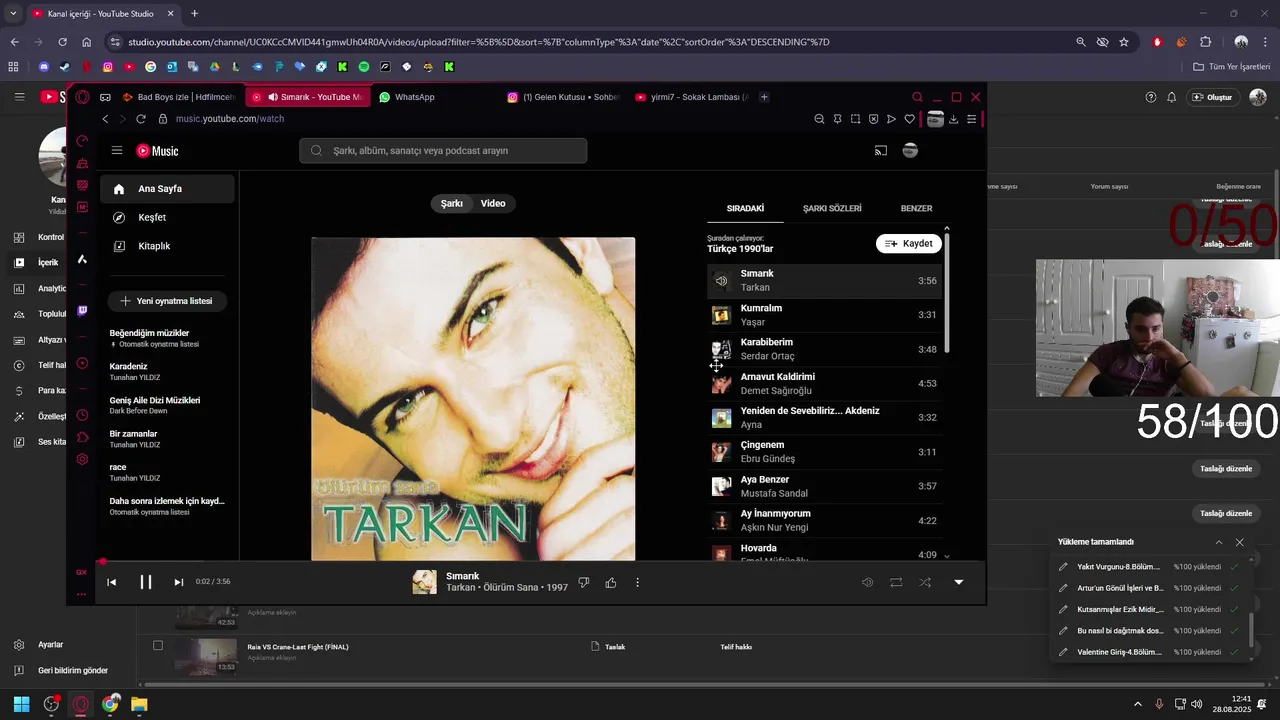Select the BENZER tab
This screenshot has width=1280, height=720.
(x=916, y=208)
